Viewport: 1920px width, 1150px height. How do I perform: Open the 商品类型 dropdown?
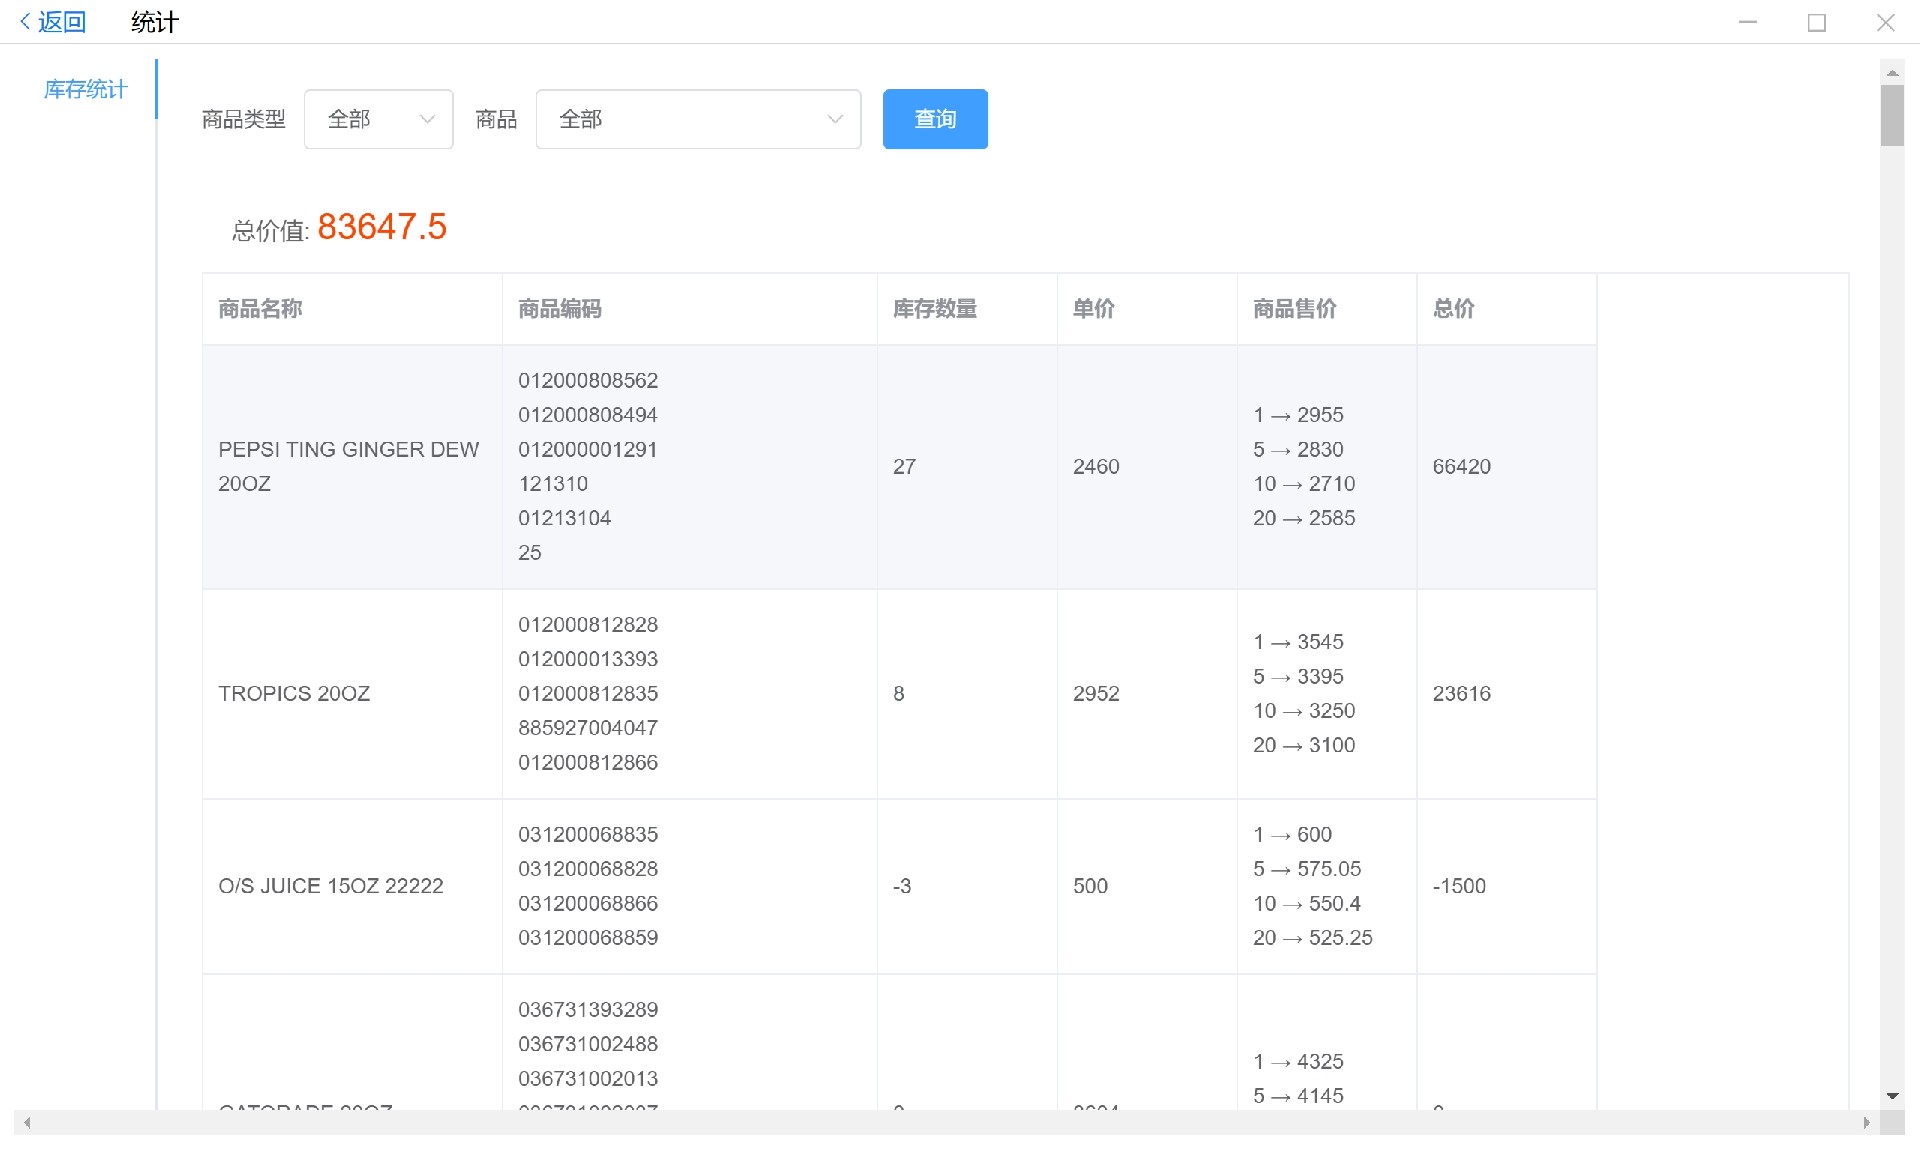[378, 119]
